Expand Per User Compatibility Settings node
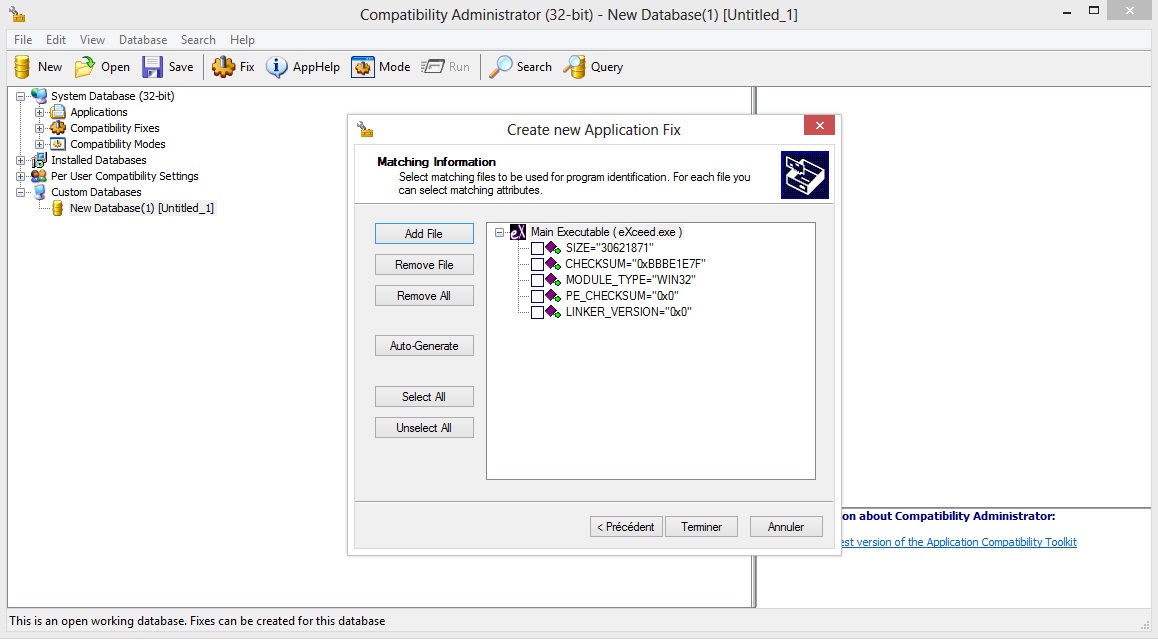The image size is (1158, 640). [21, 176]
